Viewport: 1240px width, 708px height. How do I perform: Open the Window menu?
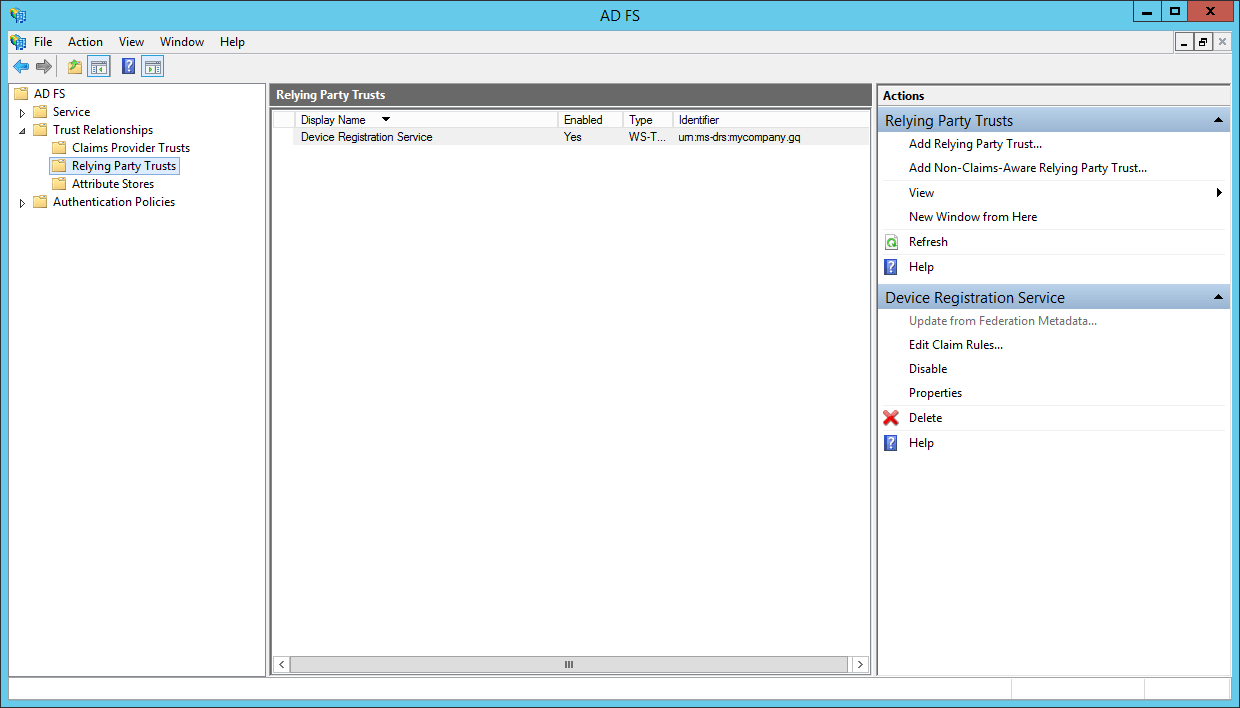click(x=182, y=42)
